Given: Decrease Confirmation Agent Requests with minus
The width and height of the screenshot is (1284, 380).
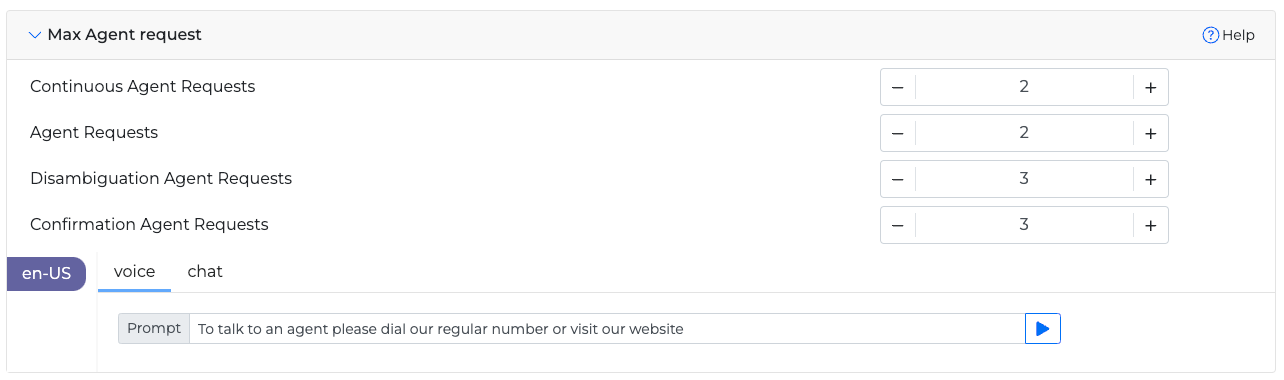Looking at the screenshot, I should click(x=898, y=225).
